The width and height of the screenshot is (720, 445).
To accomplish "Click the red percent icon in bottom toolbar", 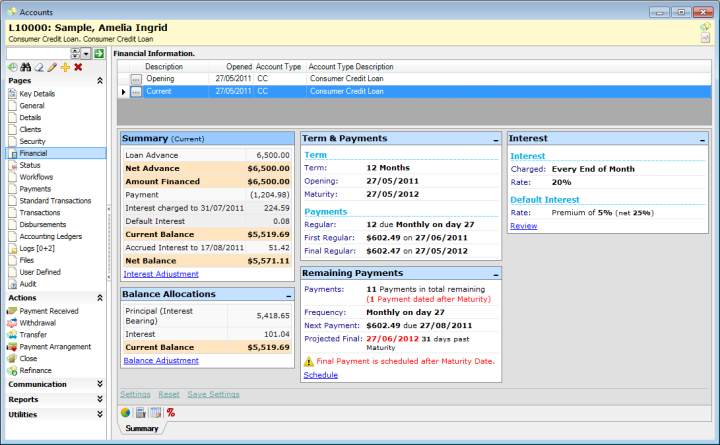I will tap(170, 412).
